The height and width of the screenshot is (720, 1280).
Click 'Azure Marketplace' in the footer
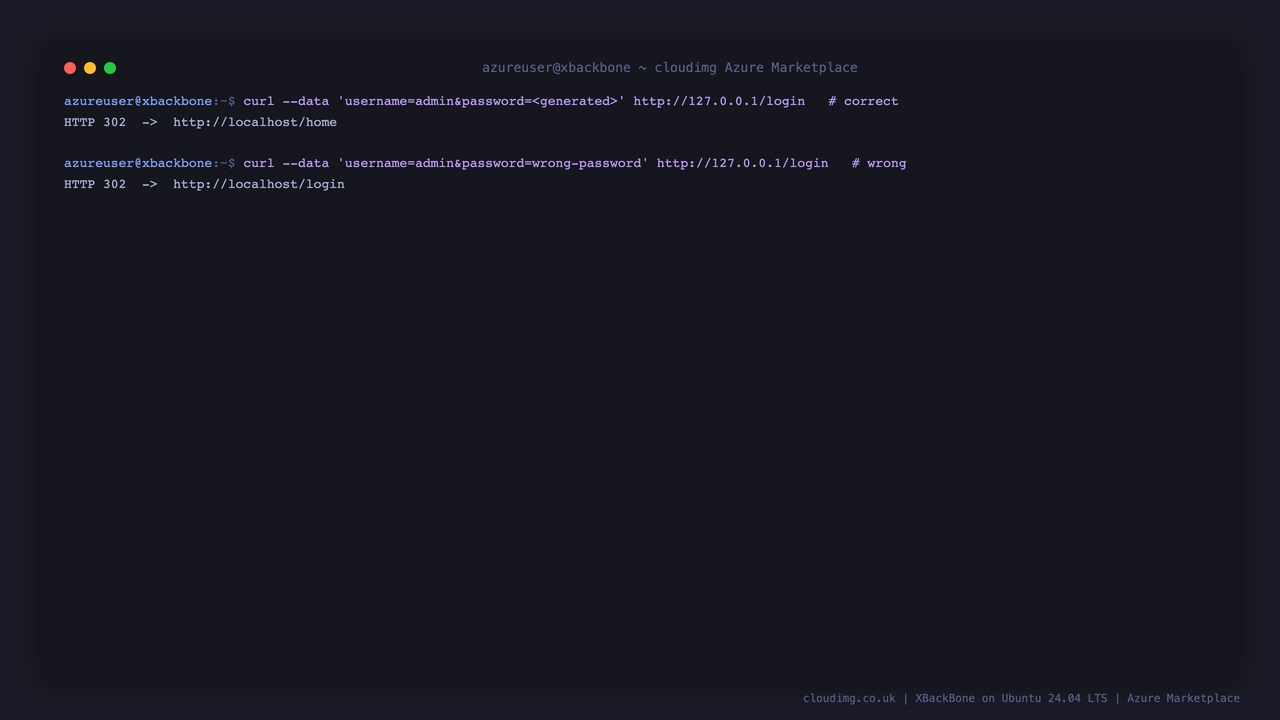point(1183,698)
